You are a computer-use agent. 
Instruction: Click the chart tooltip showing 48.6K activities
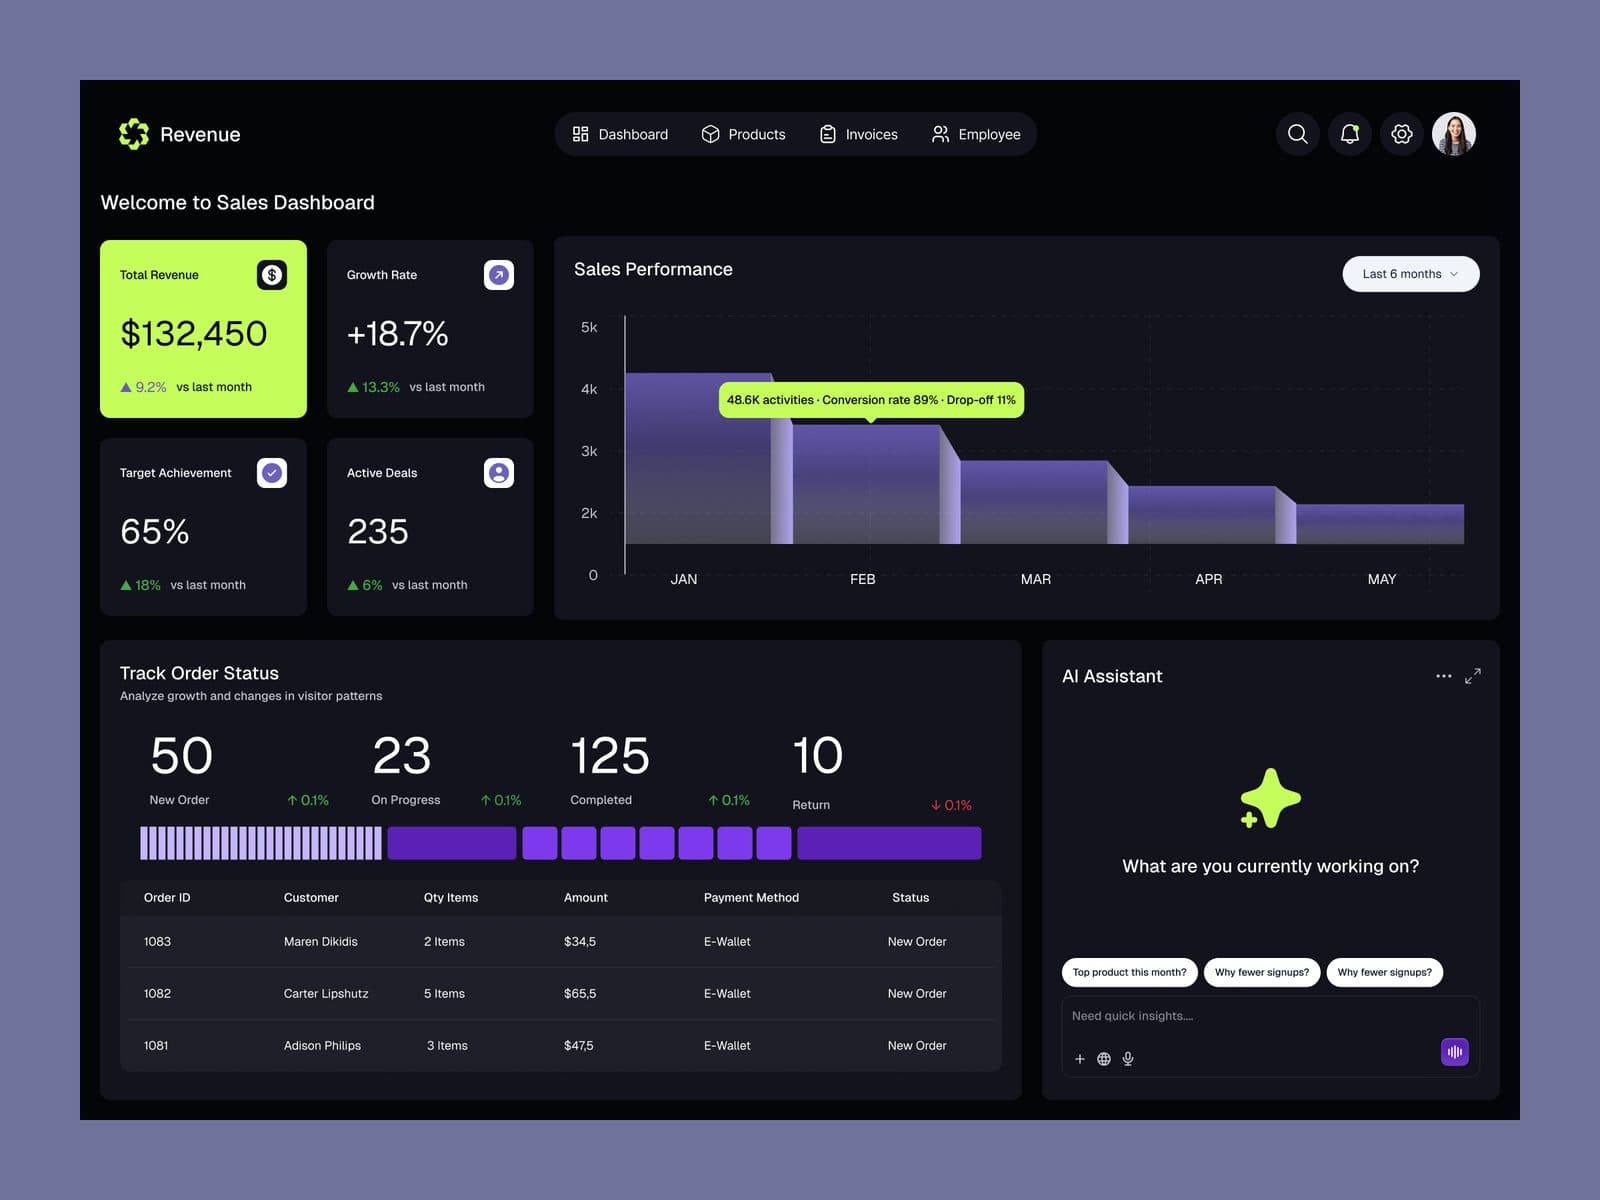tap(871, 400)
